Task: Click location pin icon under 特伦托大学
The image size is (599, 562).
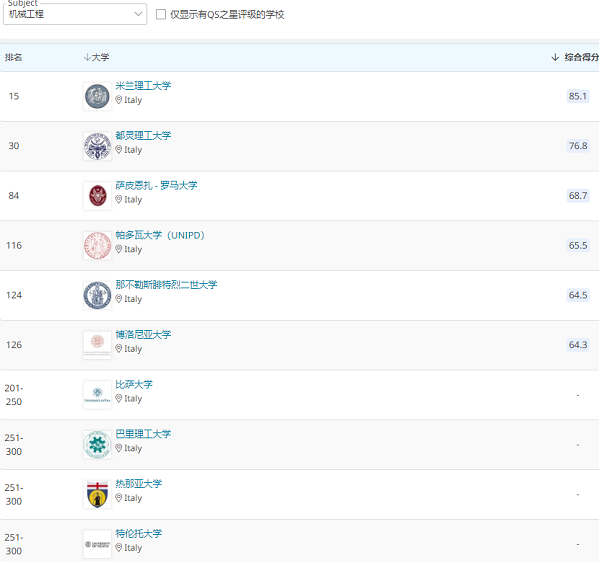Action: coord(119,547)
